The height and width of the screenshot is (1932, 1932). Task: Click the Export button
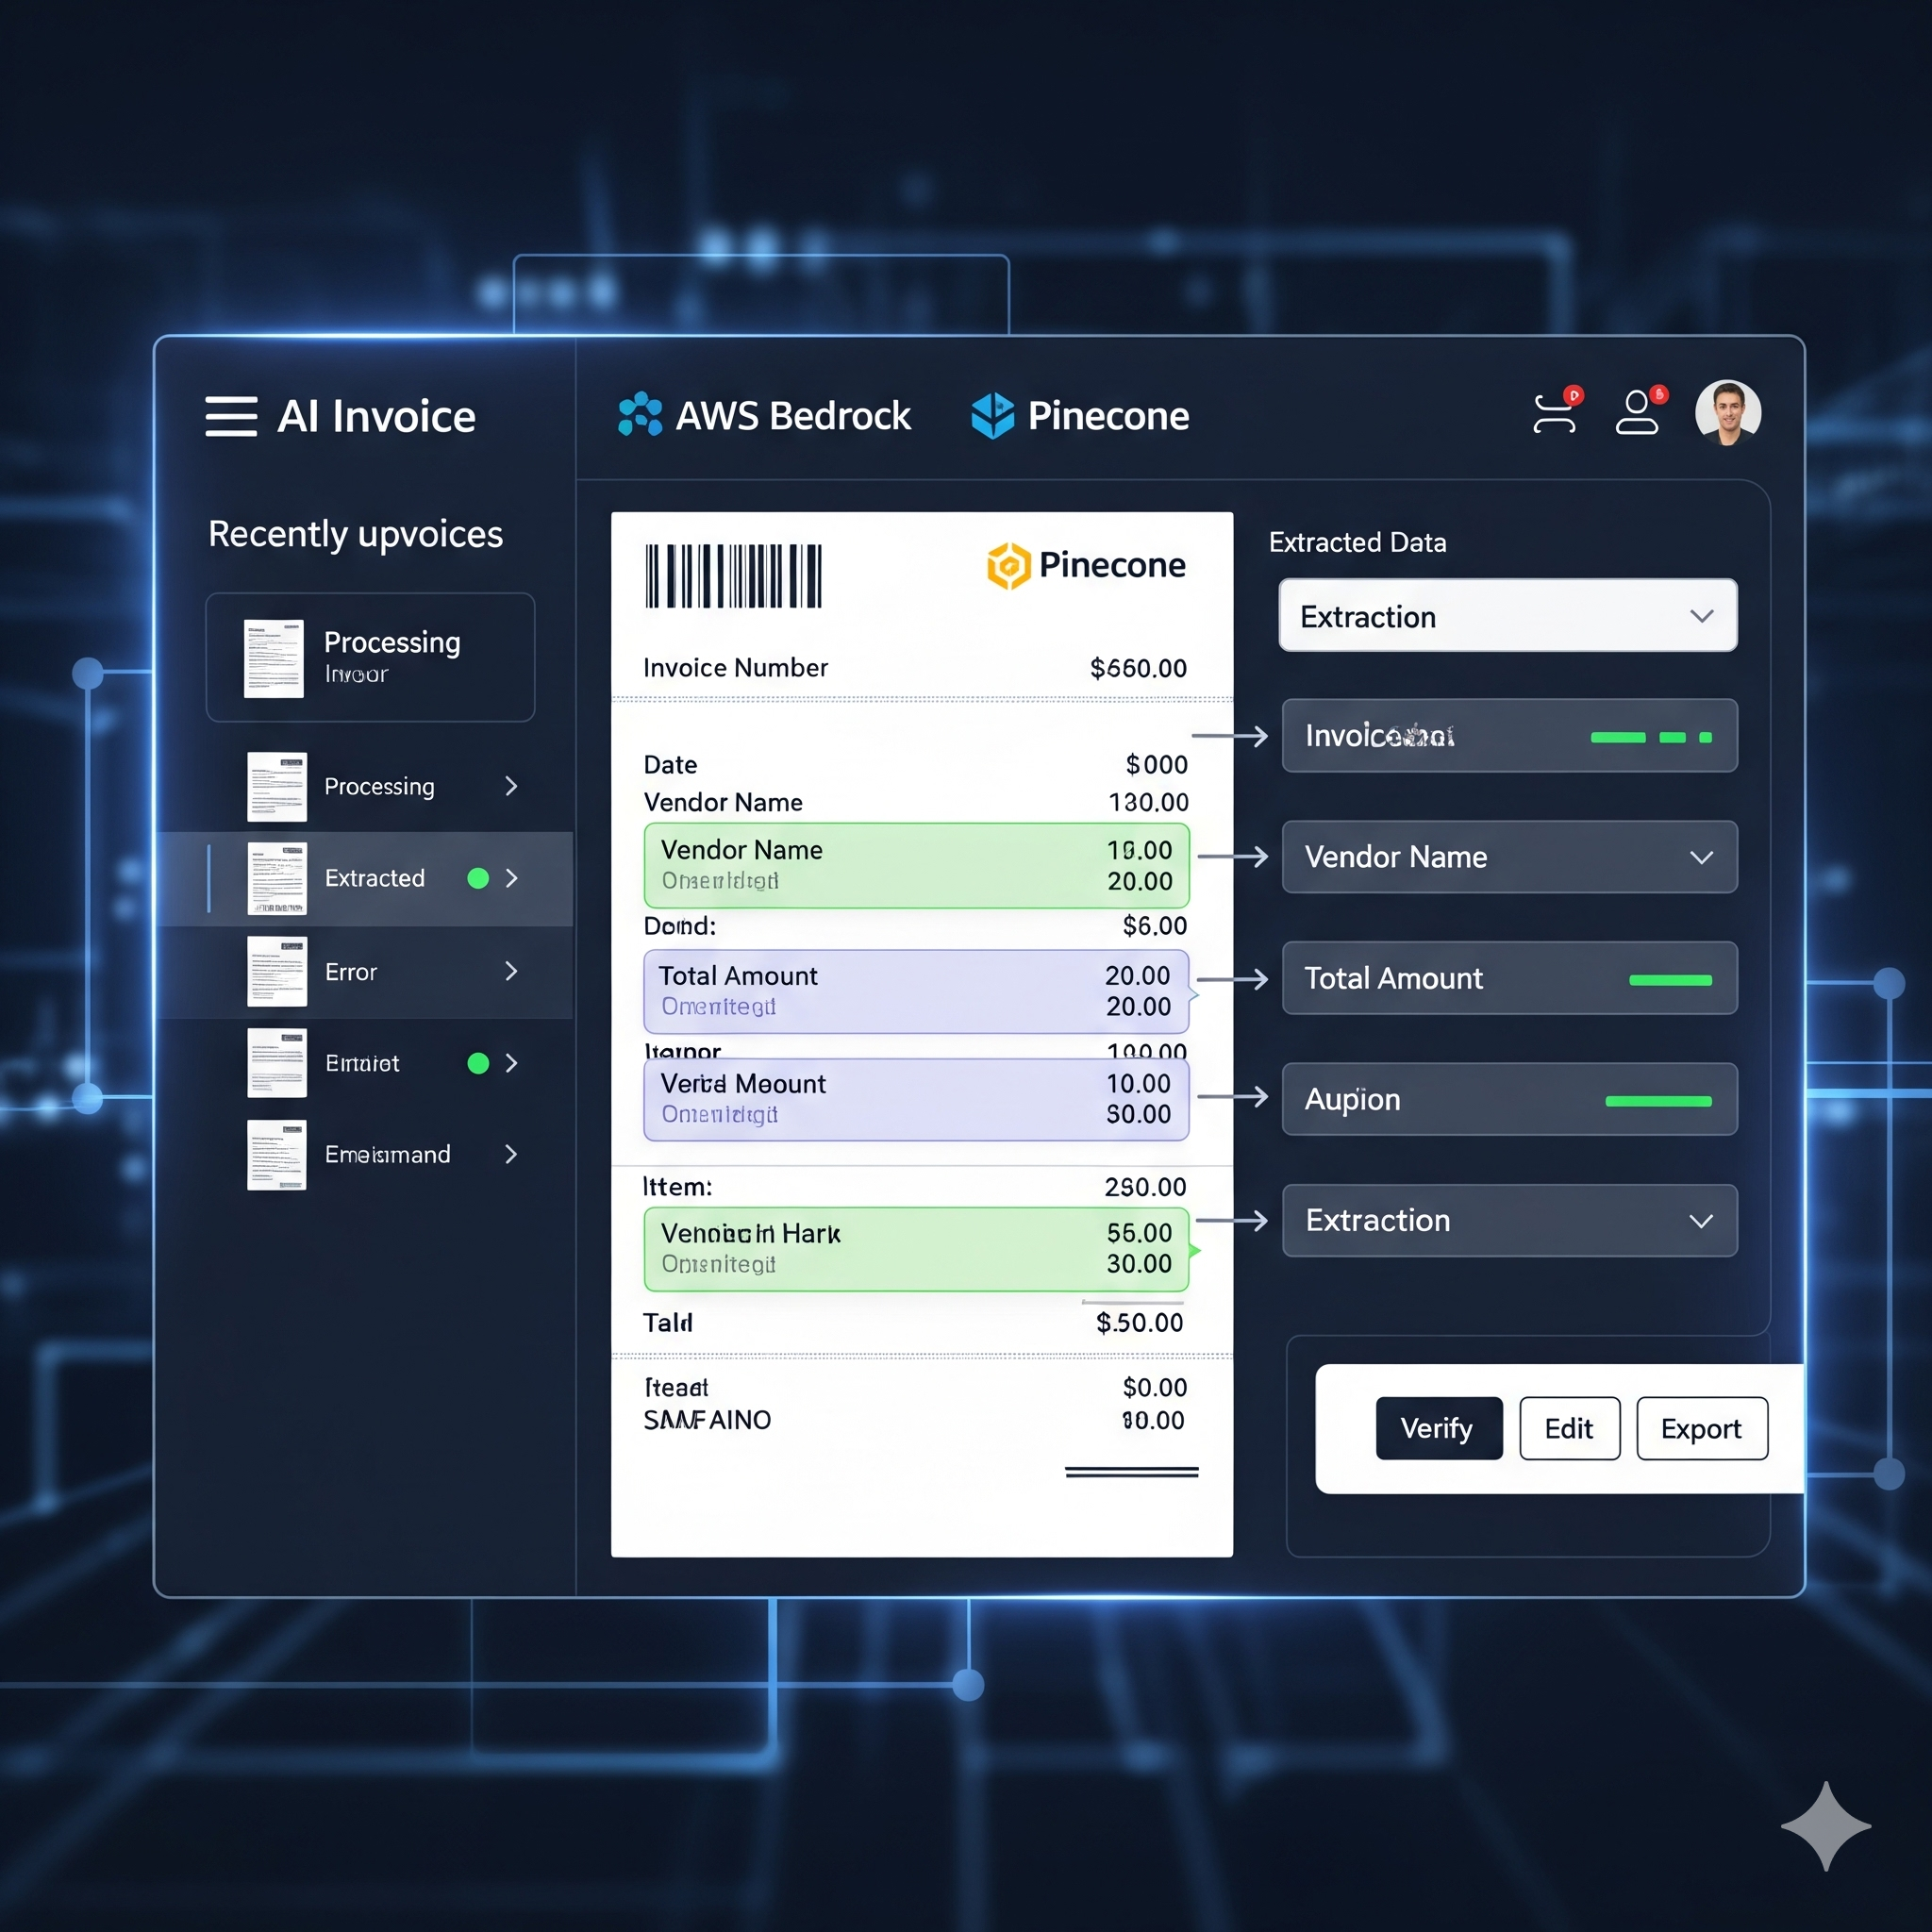[x=1701, y=1428]
